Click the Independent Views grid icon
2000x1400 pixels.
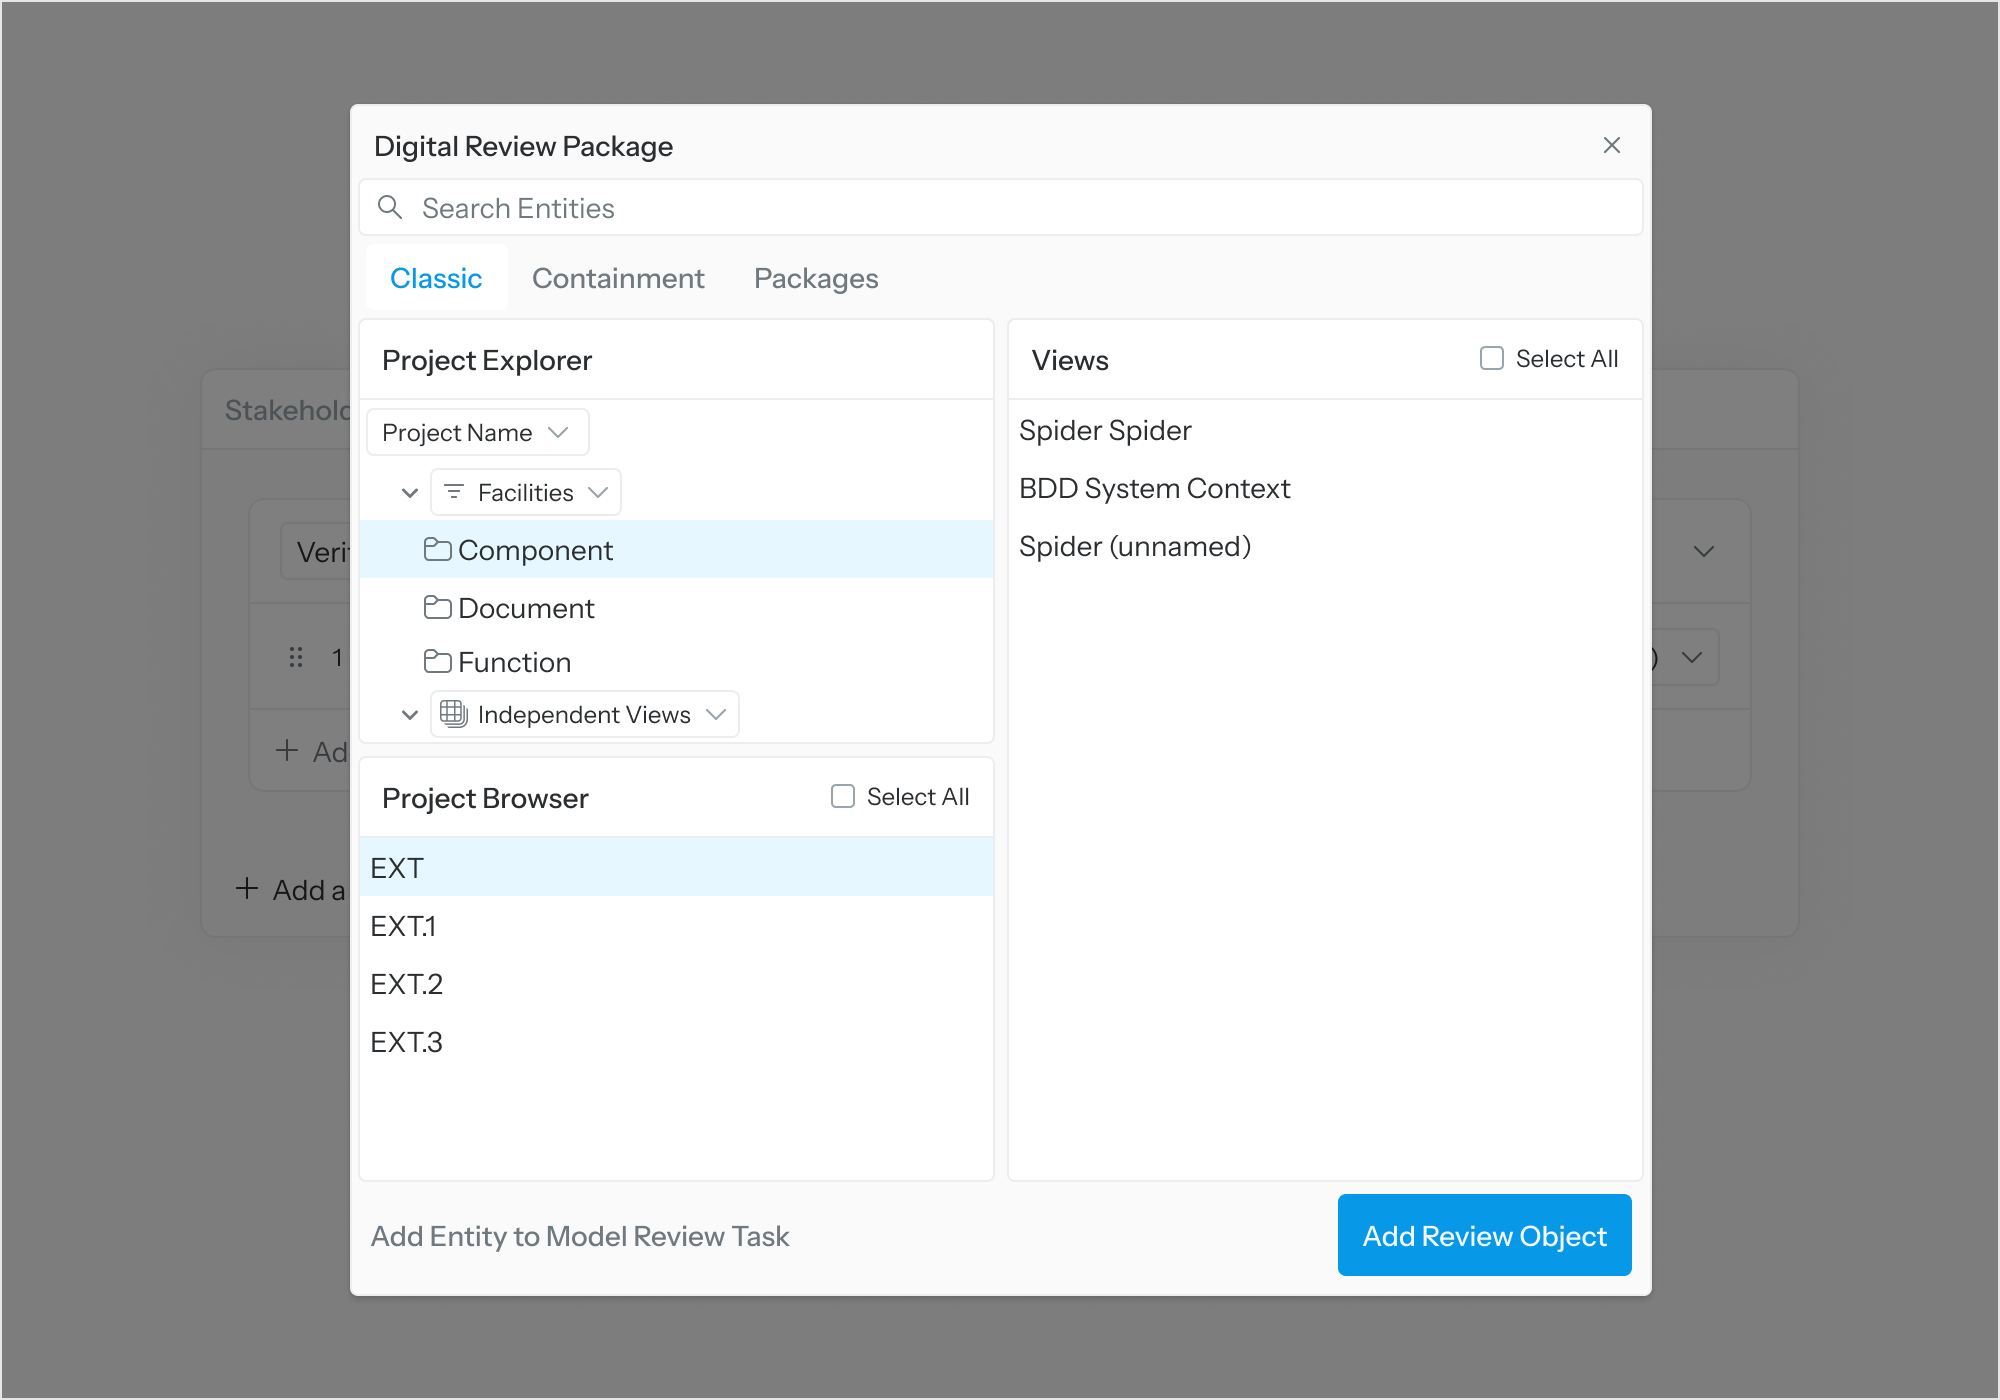click(453, 714)
